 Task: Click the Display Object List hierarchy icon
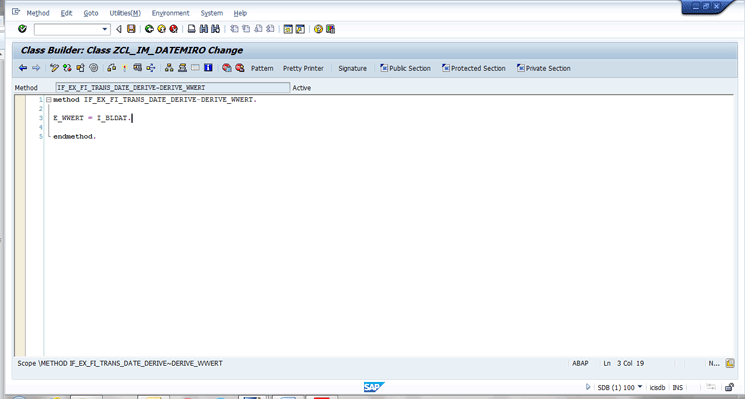[x=169, y=68]
